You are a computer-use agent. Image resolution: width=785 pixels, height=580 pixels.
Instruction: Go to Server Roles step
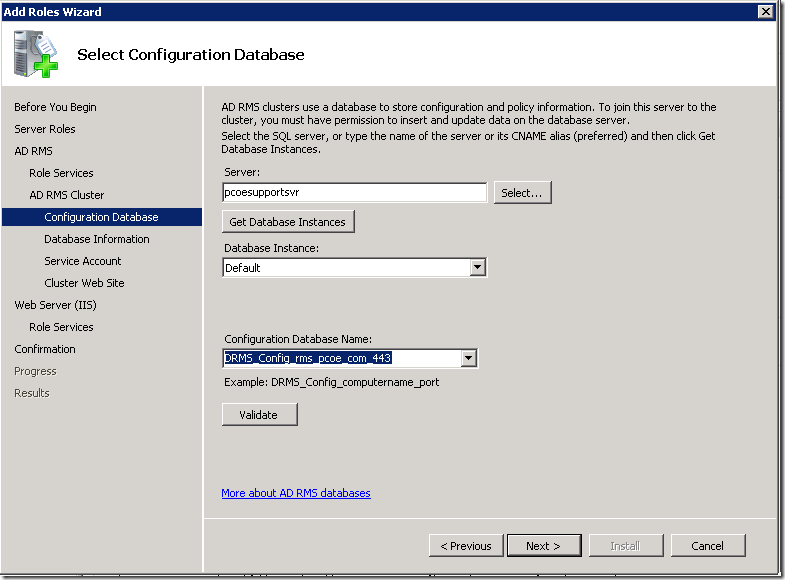(45, 129)
